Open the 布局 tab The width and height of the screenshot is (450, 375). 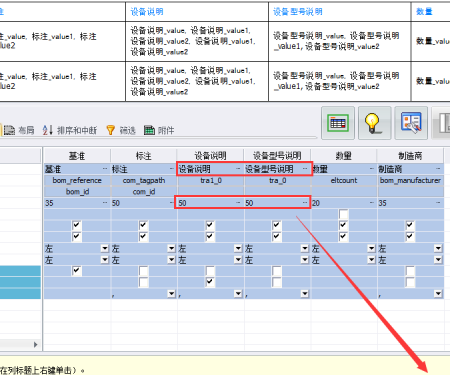pyautogui.click(x=19, y=130)
